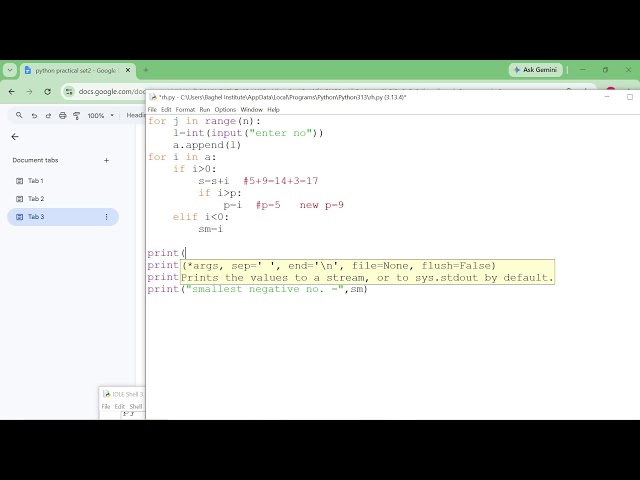
Task: Click the Ask Gemini button
Action: 536,70
